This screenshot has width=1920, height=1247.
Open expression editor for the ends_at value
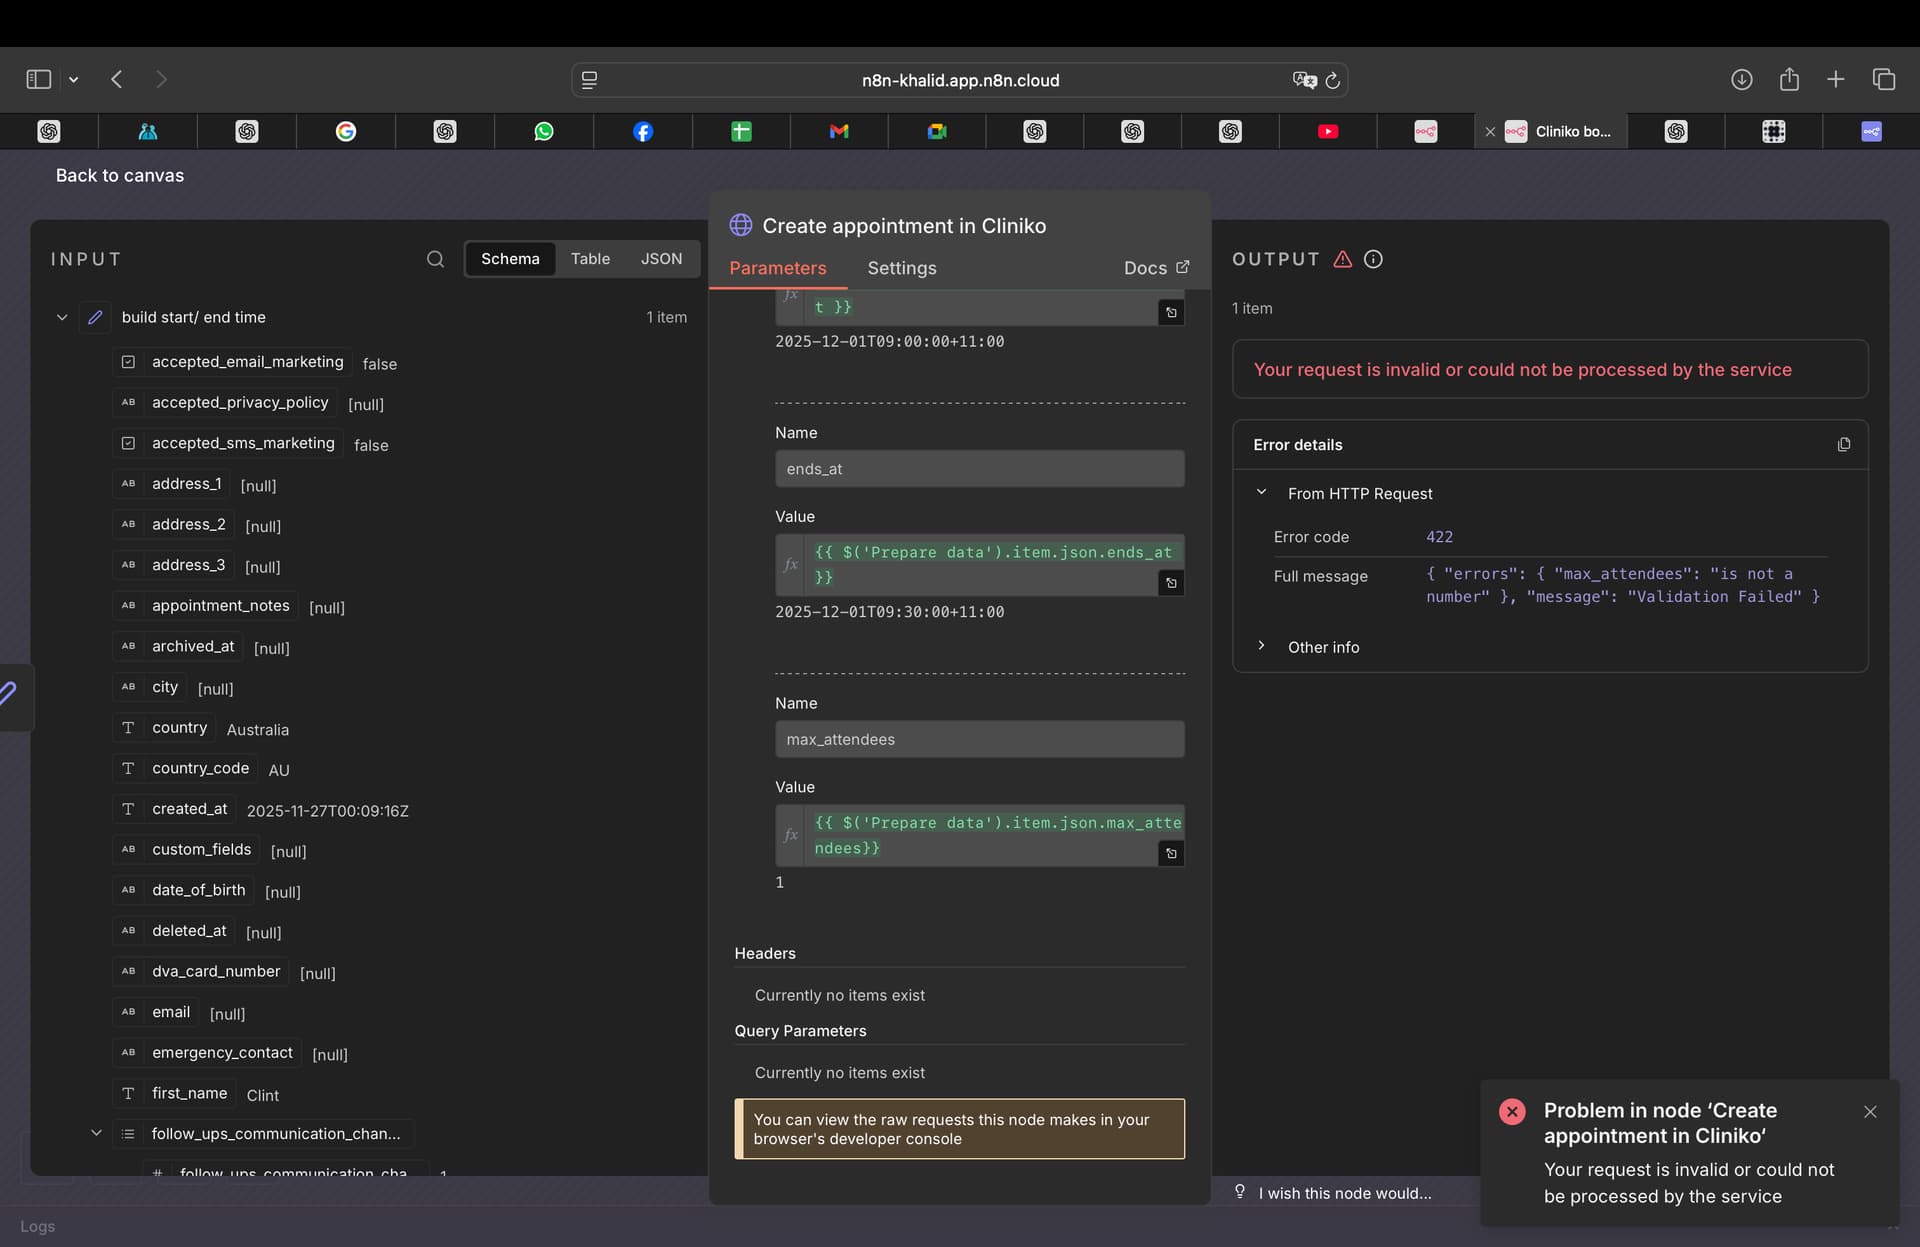(1171, 583)
